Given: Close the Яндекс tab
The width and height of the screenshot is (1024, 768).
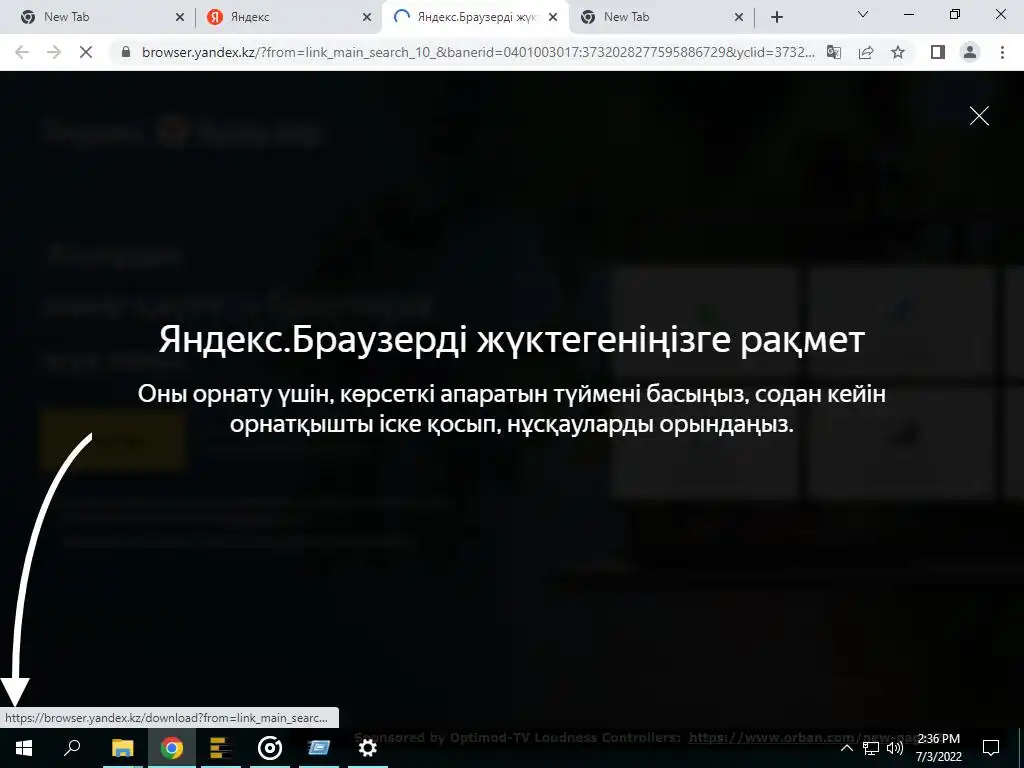Looking at the screenshot, I should [367, 18].
